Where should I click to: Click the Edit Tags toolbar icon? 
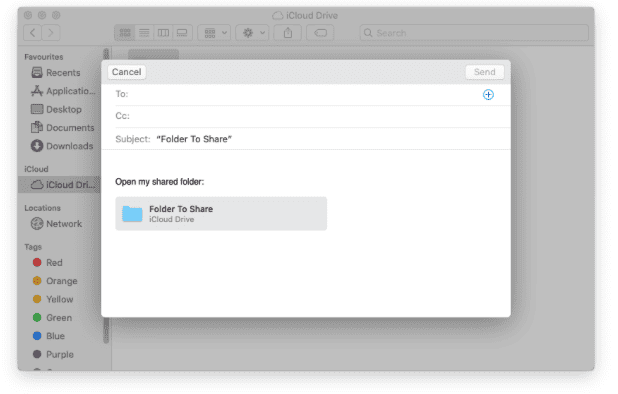pos(320,33)
